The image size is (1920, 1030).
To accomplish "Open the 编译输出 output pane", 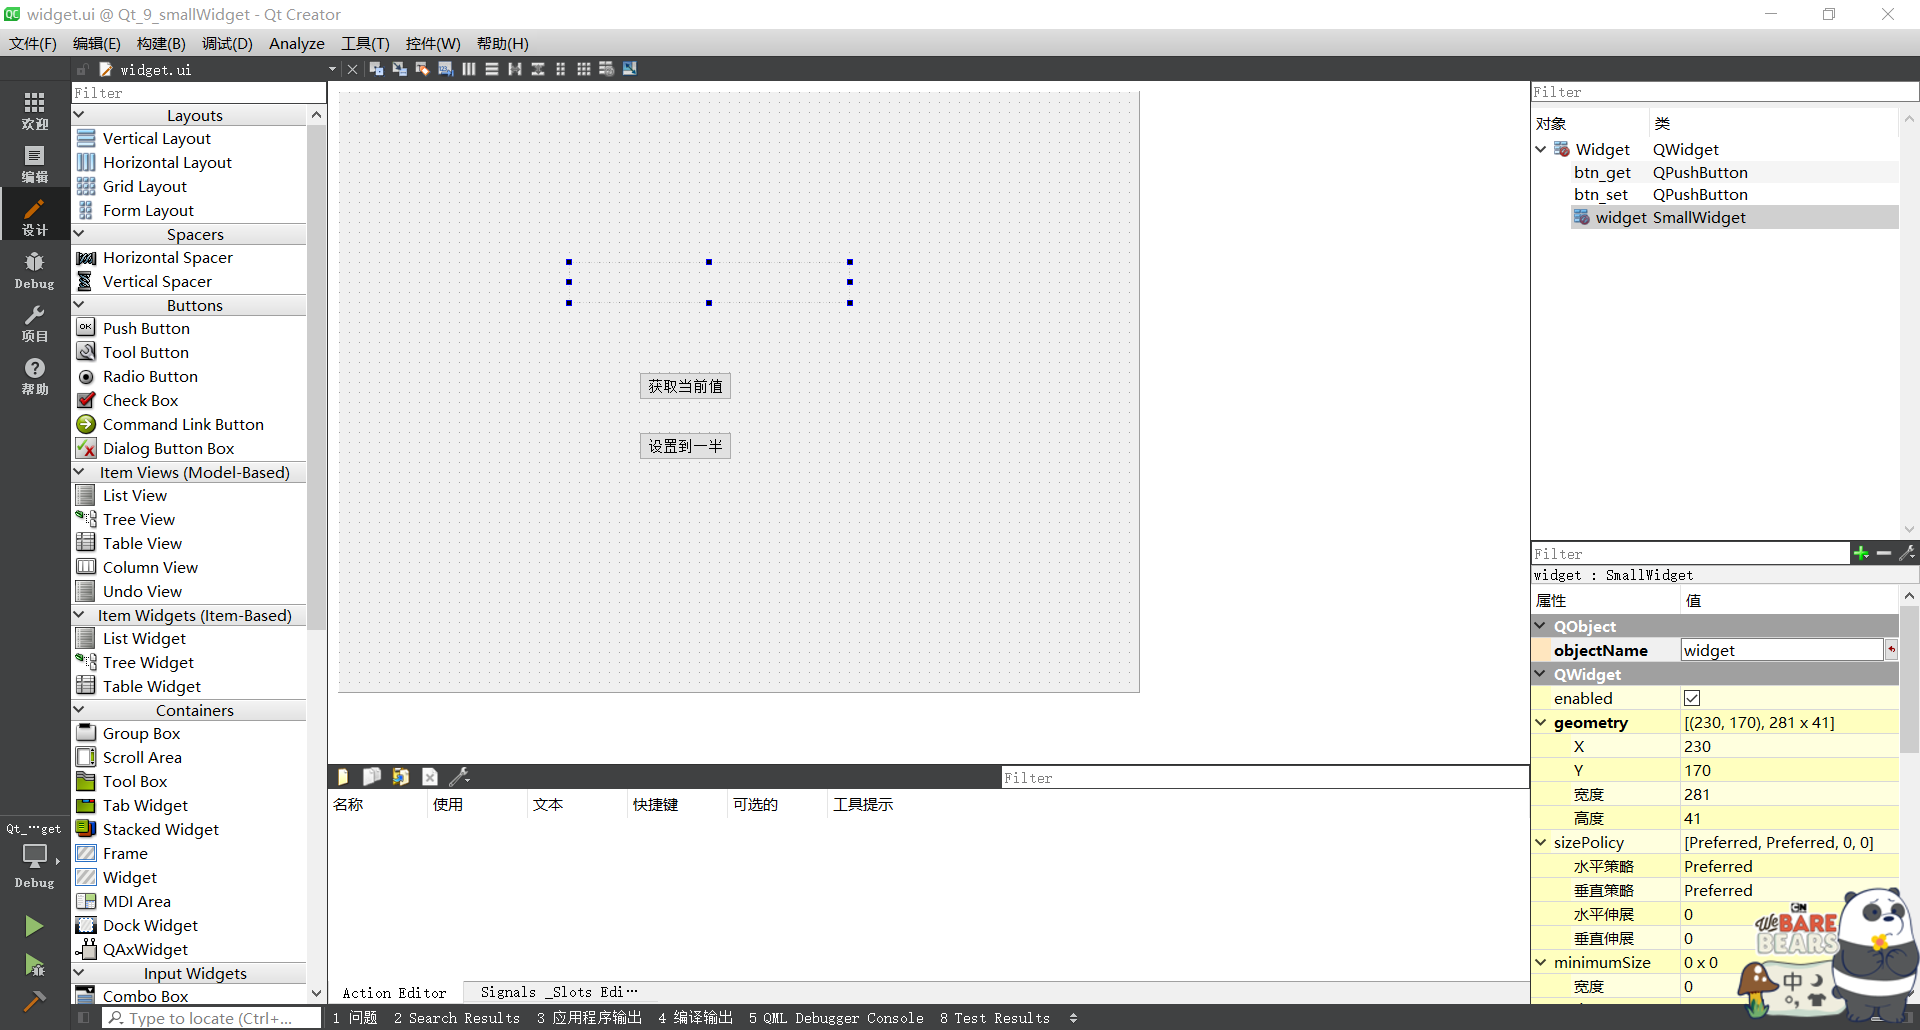I will (695, 1018).
